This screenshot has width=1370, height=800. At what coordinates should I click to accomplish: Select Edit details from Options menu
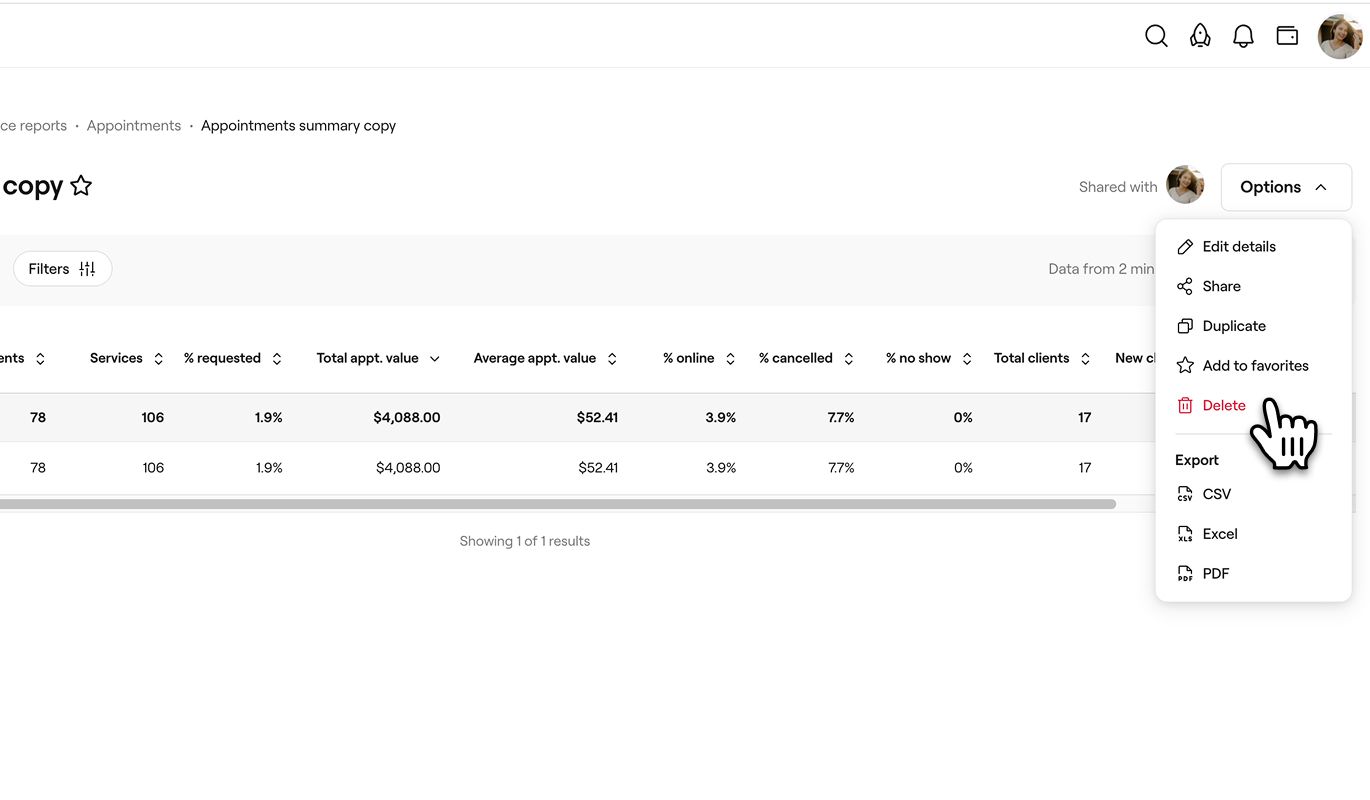(1238, 247)
